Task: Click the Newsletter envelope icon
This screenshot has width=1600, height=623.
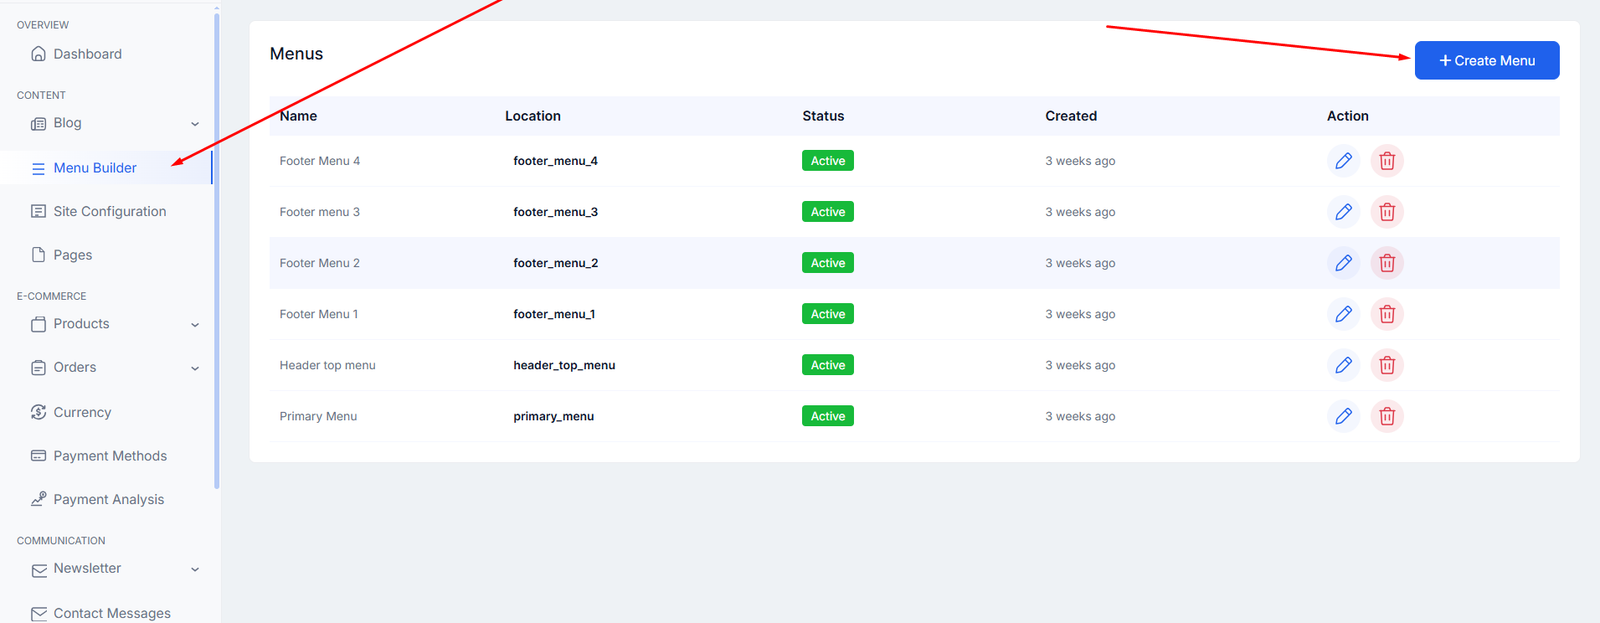Action: (38, 570)
